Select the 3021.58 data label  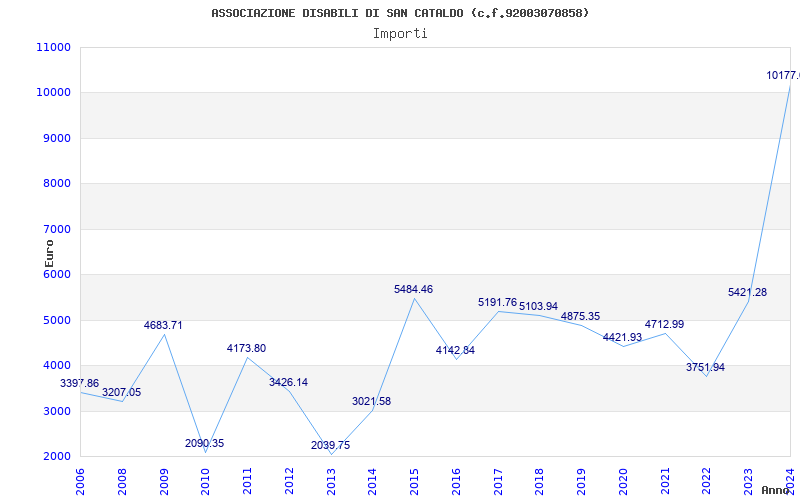[x=371, y=401]
